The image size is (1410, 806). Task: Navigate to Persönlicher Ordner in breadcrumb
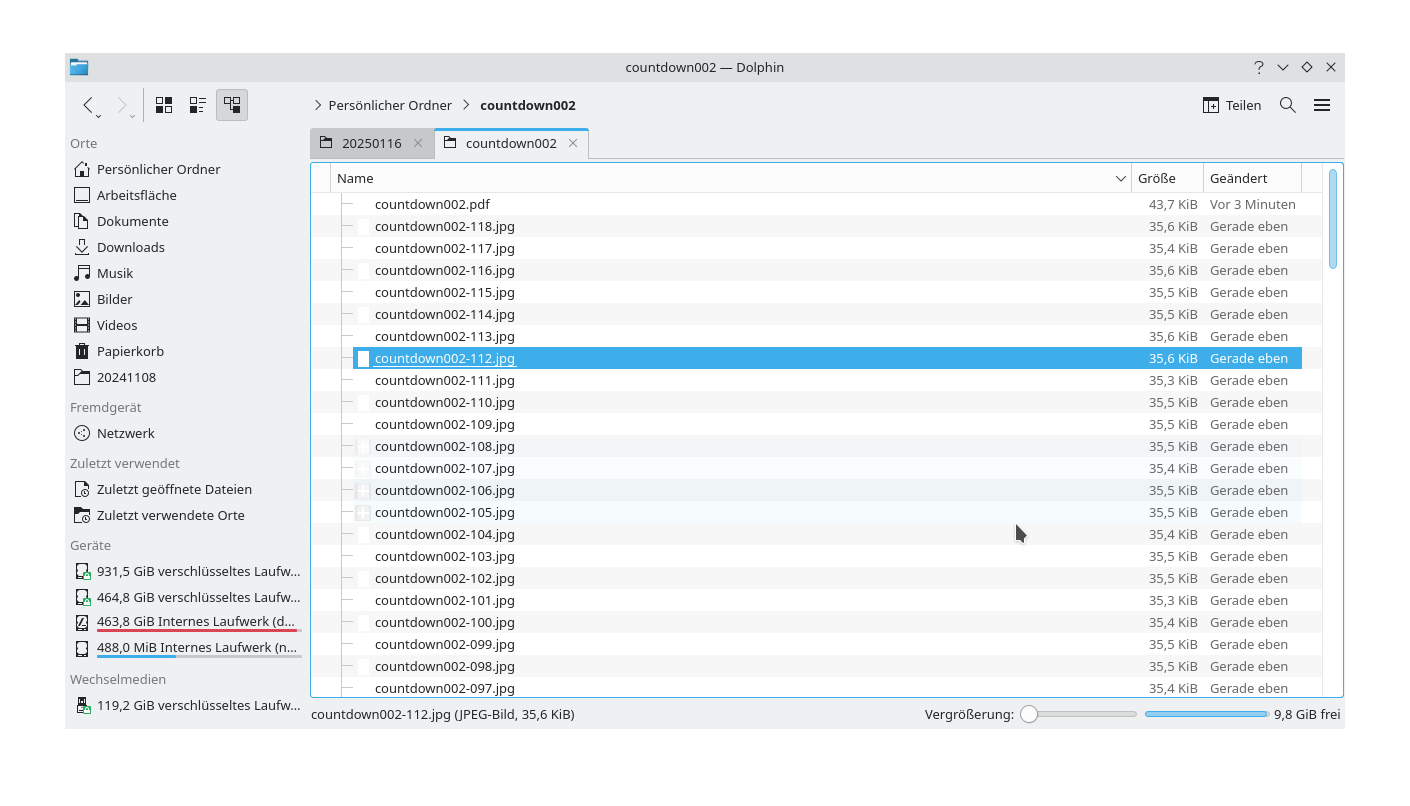click(390, 105)
